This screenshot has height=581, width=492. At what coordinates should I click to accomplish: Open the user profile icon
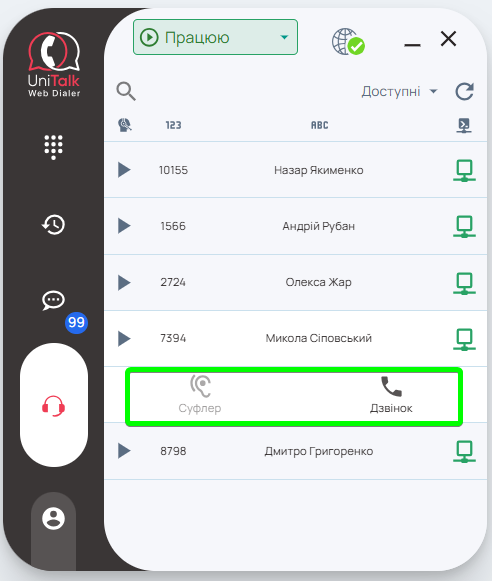coord(53,518)
